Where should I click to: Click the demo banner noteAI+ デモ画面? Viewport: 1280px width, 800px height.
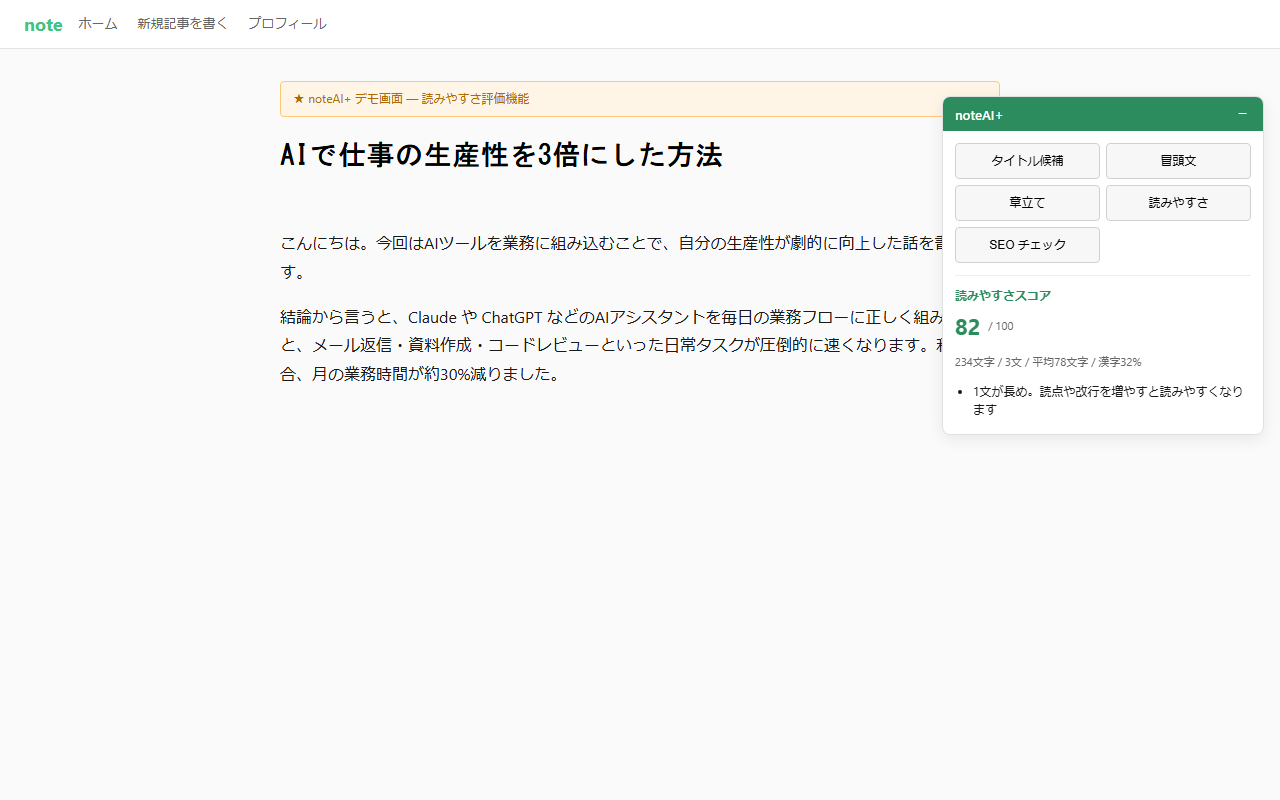tap(640, 99)
